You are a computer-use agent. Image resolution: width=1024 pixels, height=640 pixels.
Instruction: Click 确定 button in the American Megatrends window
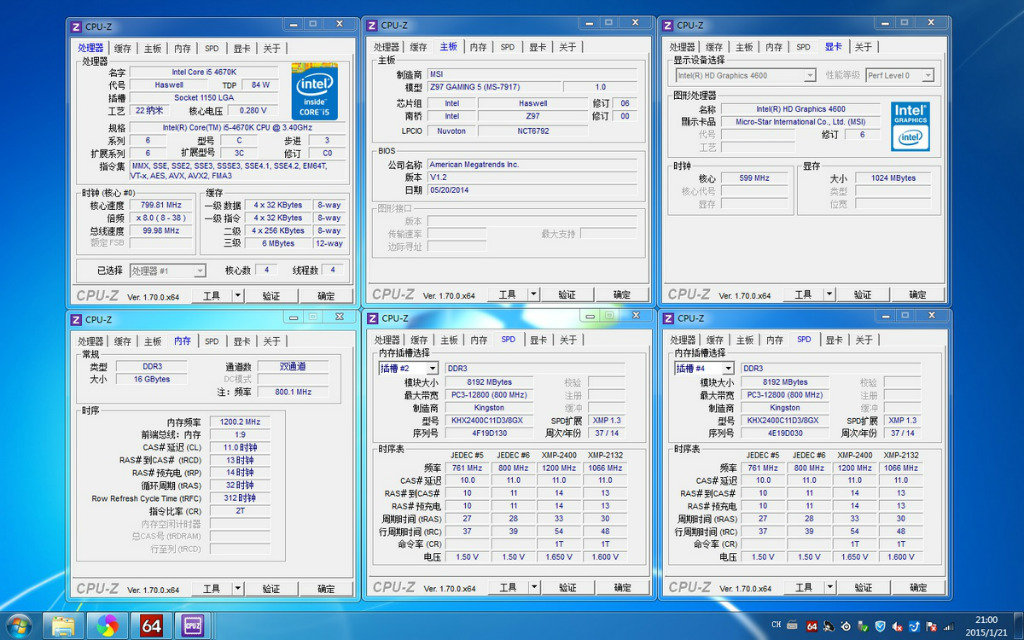point(622,295)
